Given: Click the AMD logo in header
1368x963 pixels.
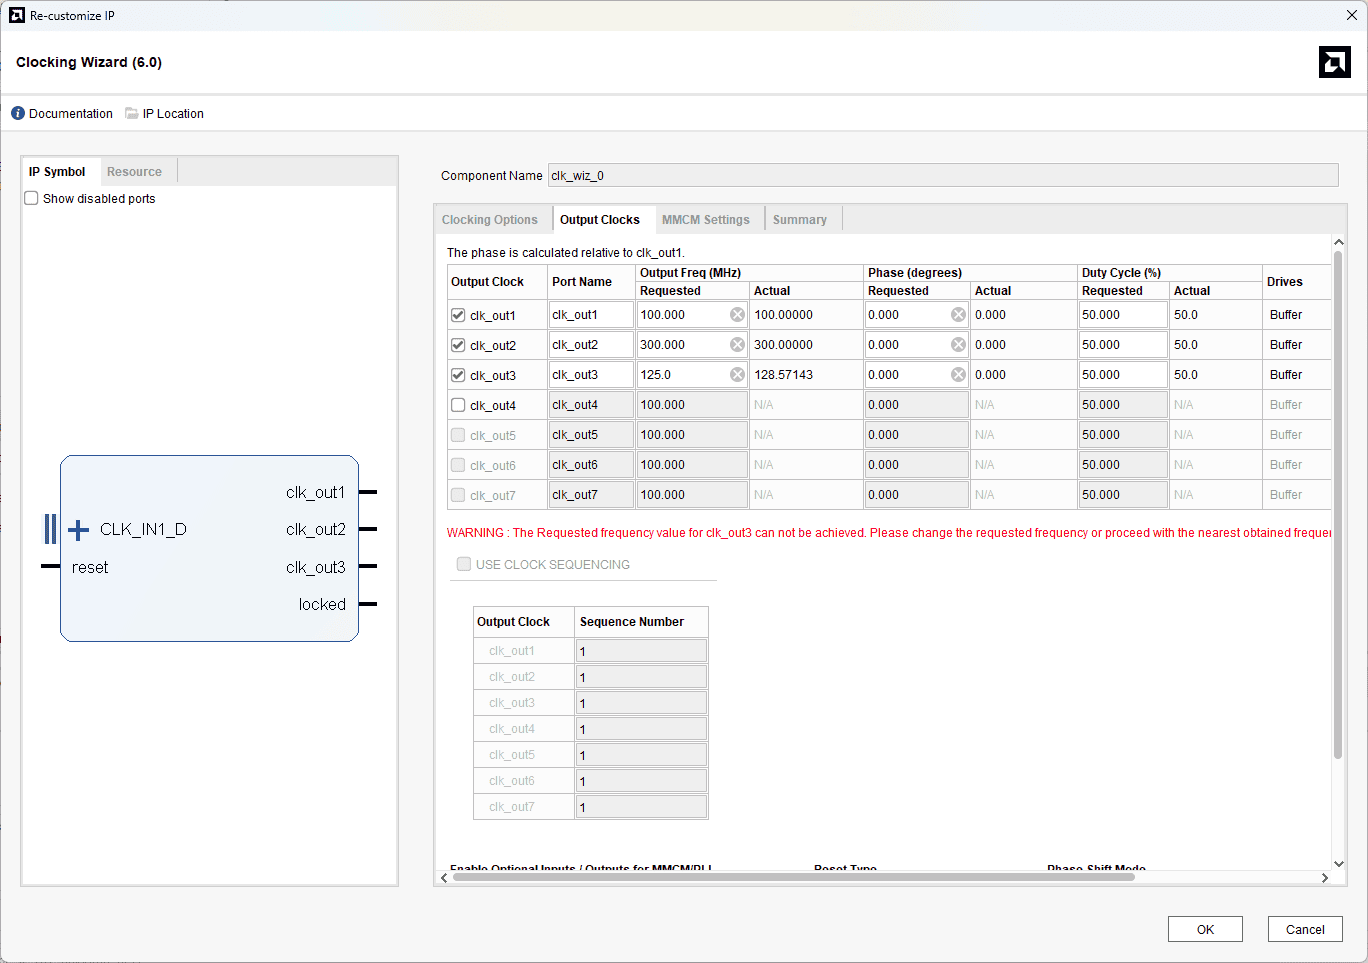Looking at the screenshot, I should click(1334, 62).
